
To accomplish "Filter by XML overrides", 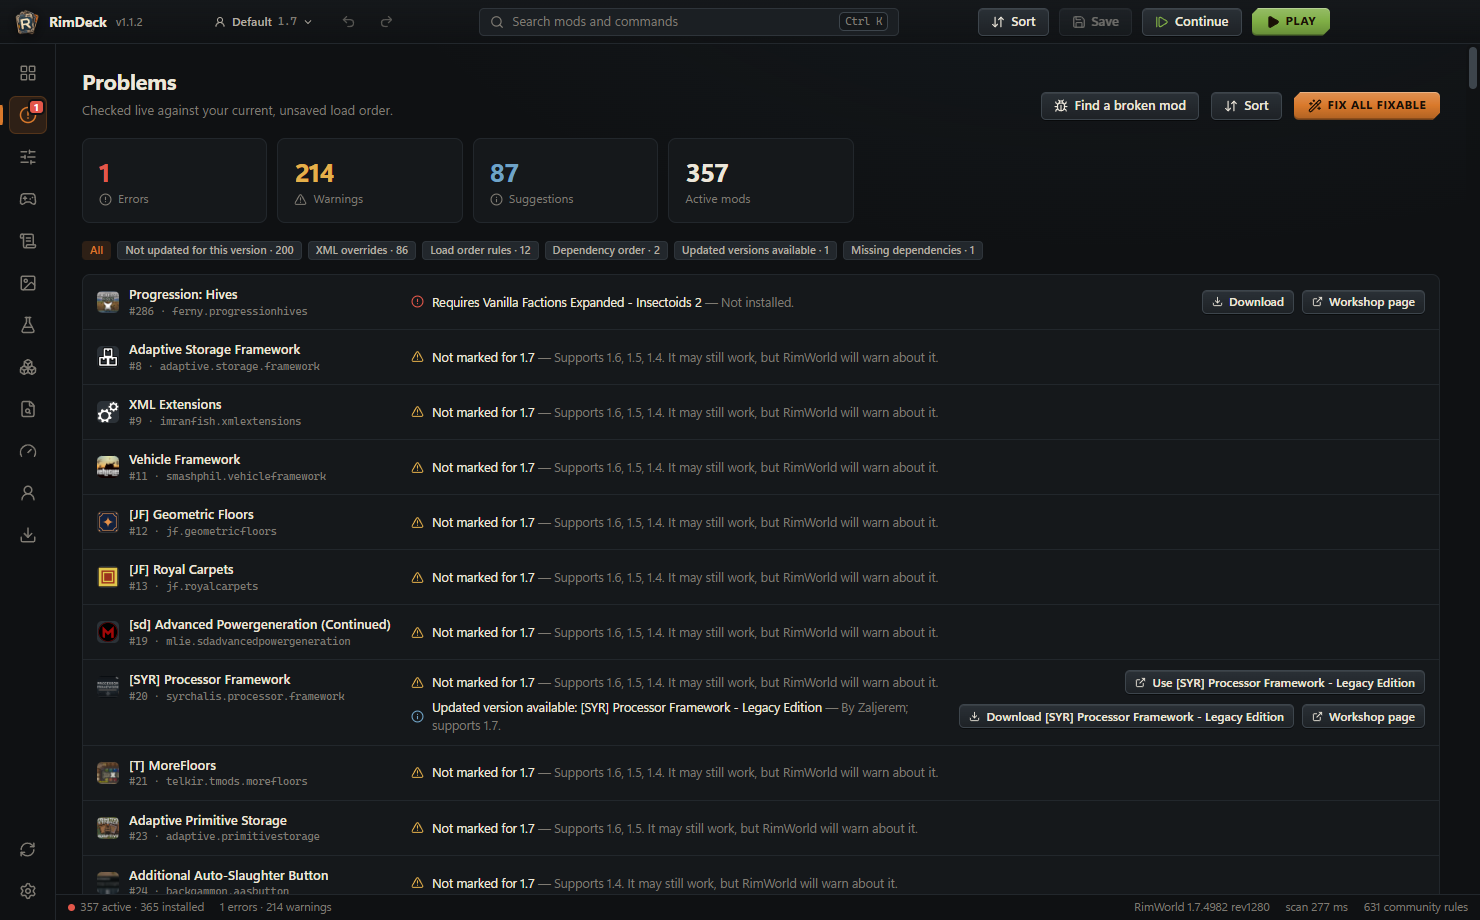I will (362, 250).
